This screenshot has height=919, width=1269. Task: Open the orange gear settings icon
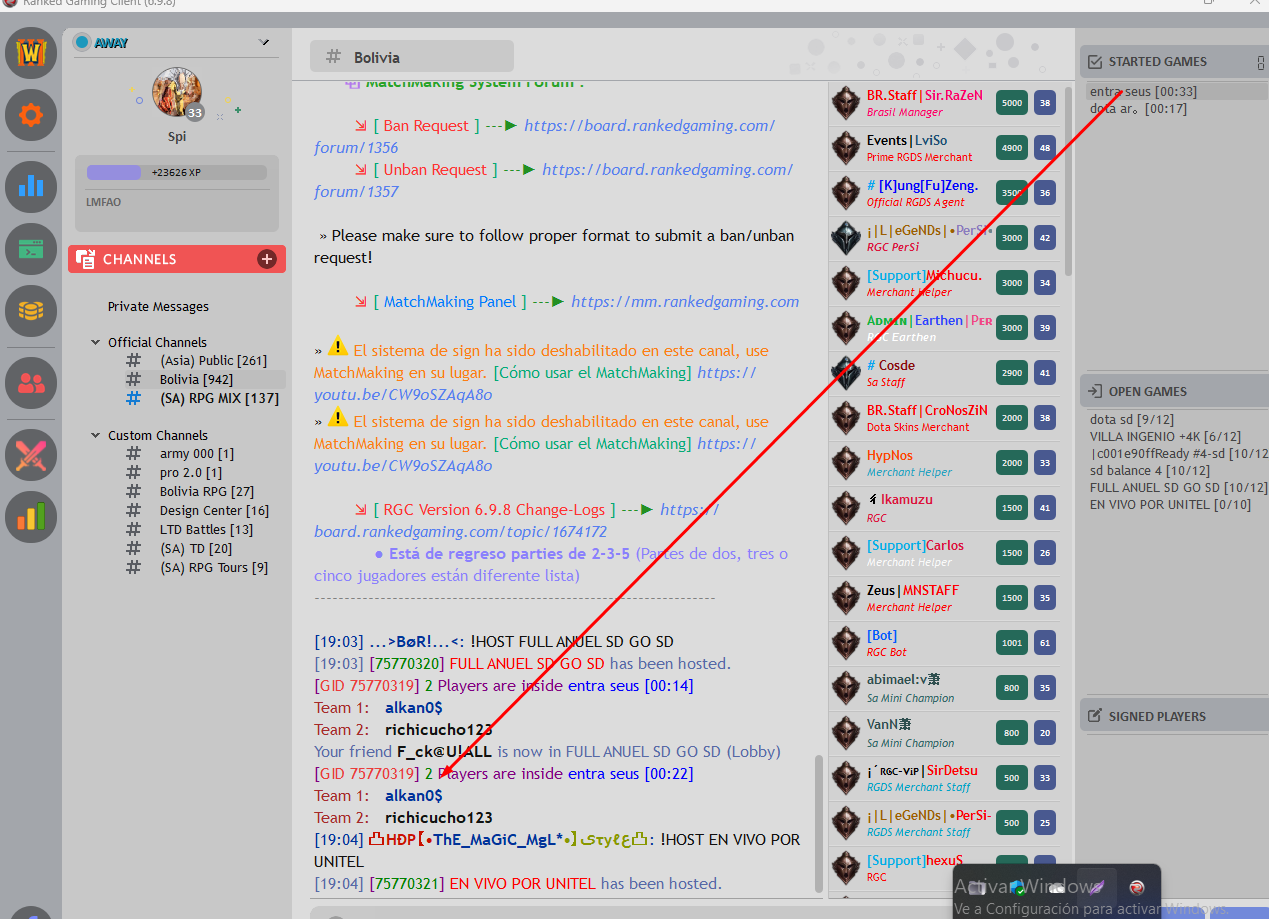(31, 116)
